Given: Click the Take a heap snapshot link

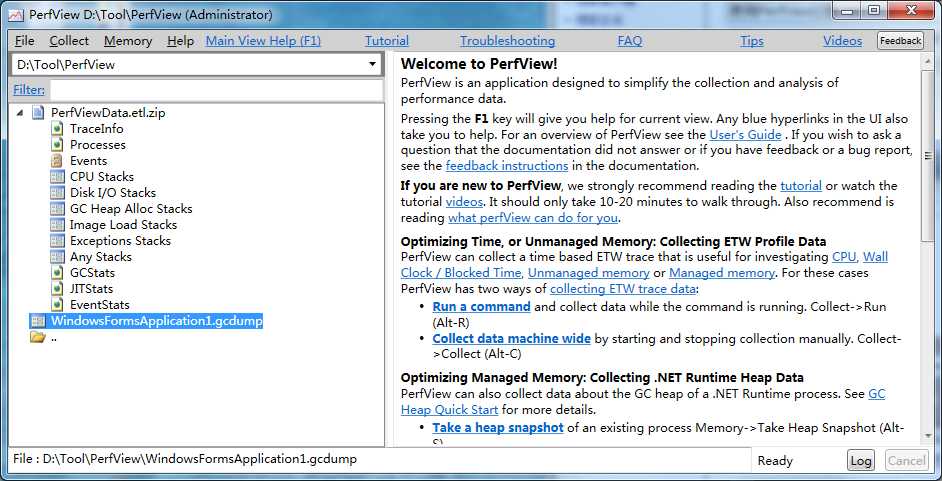Looking at the screenshot, I should tap(498, 428).
